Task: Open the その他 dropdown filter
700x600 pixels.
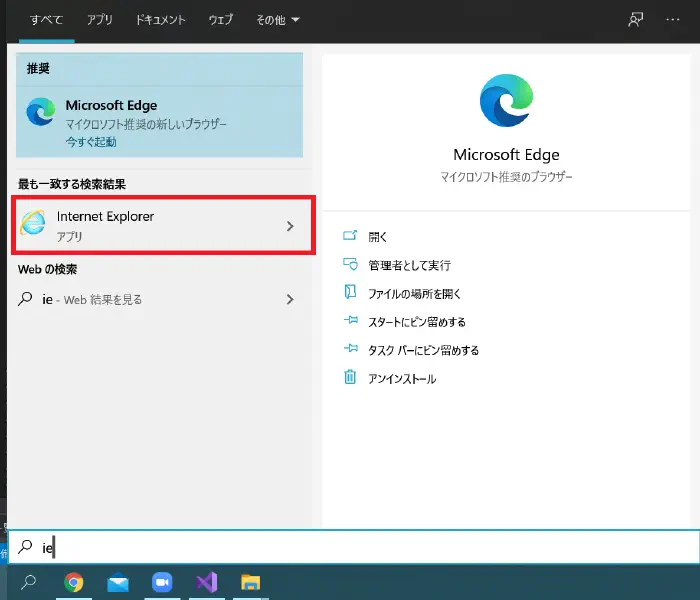Action: (x=277, y=20)
